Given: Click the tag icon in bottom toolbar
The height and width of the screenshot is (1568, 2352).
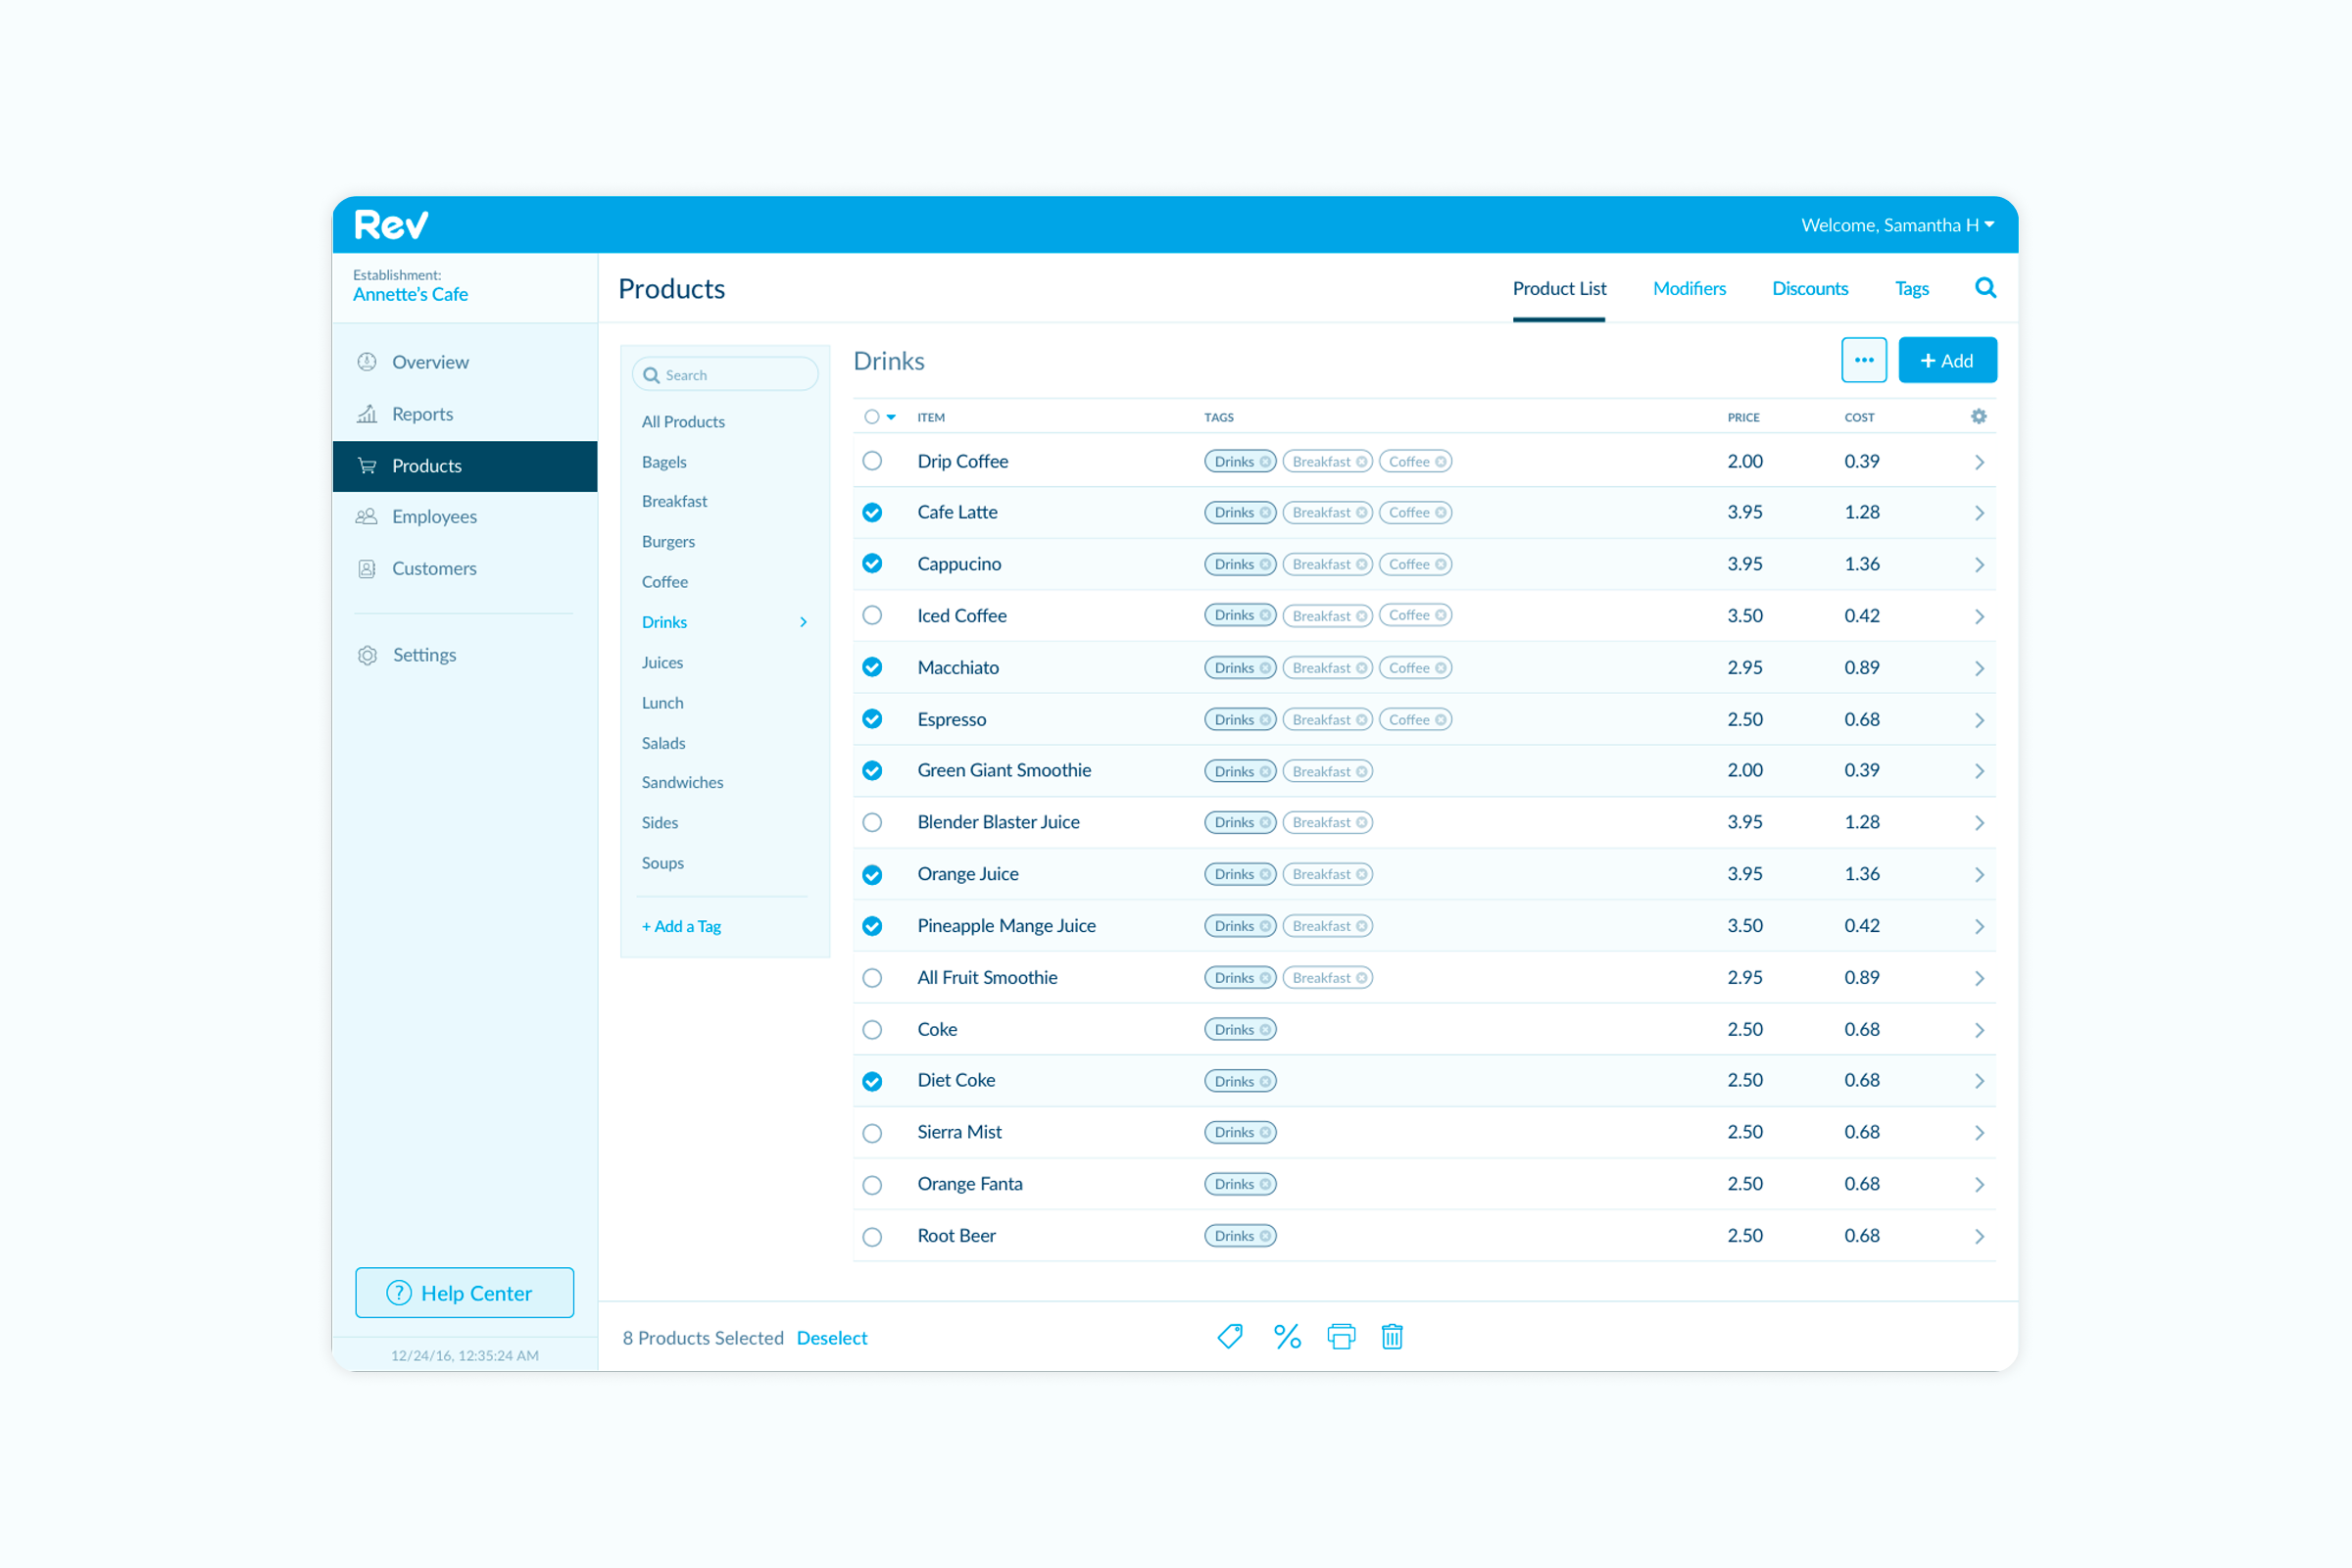Looking at the screenshot, I should pyautogui.click(x=1230, y=1337).
